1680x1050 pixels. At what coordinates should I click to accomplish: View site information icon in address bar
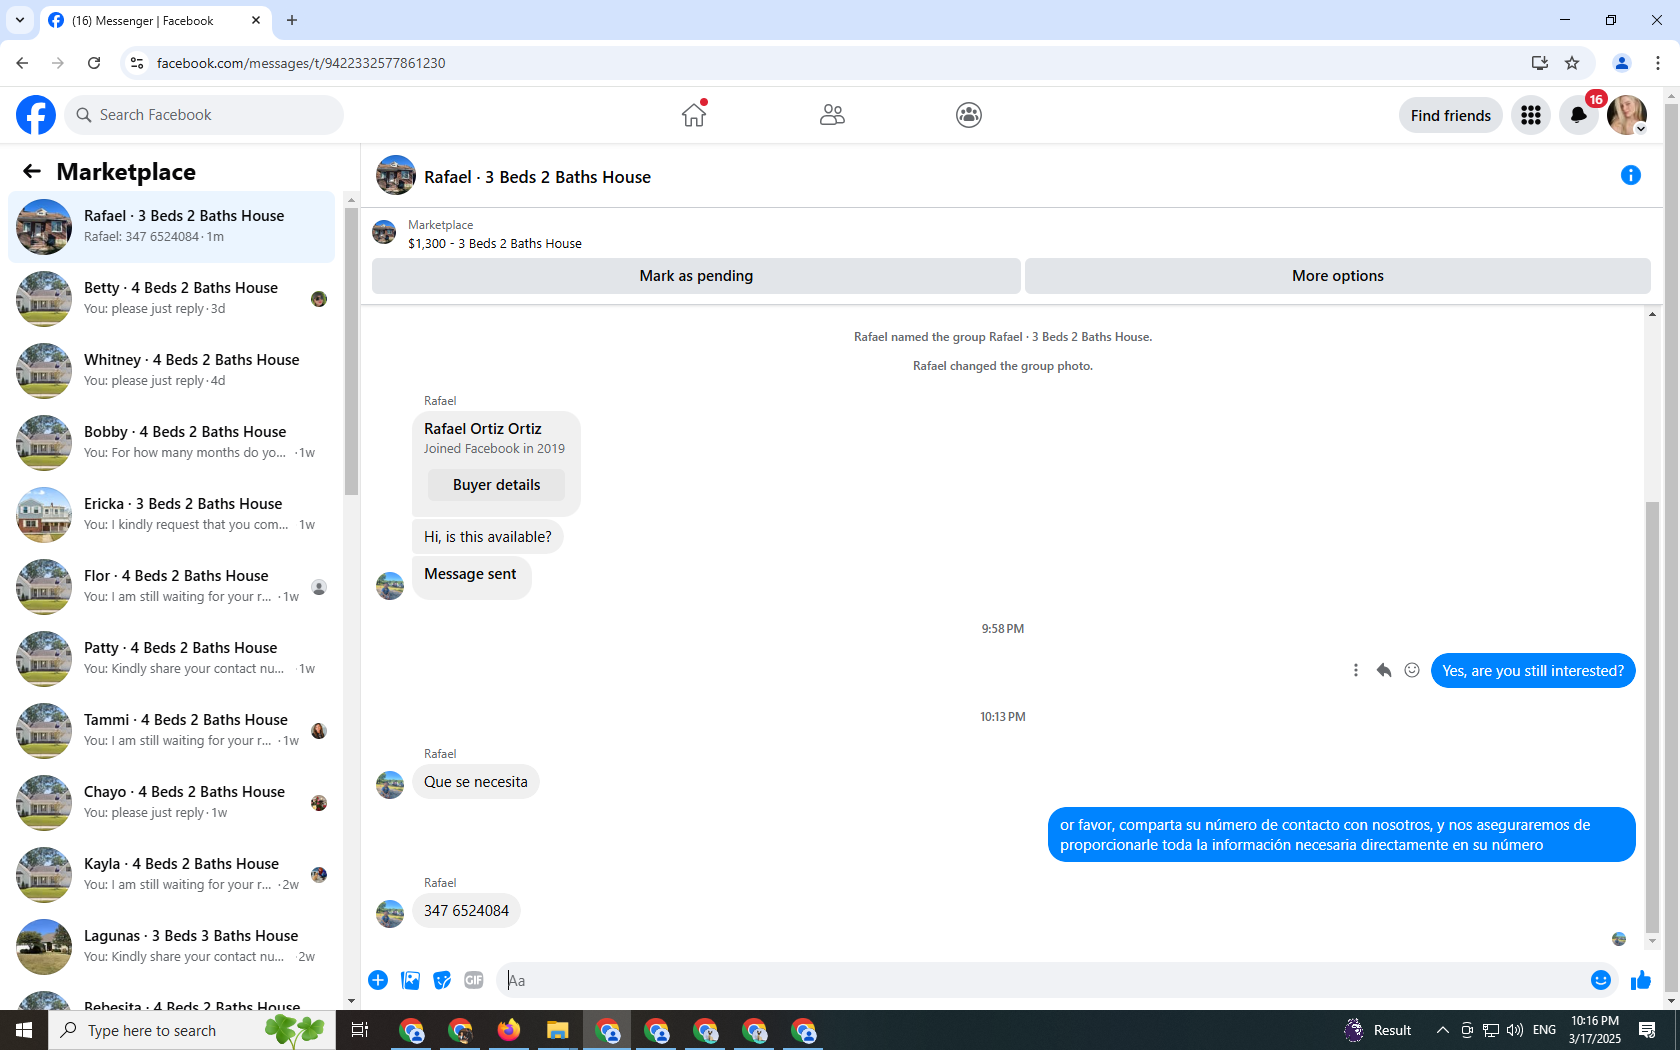click(137, 63)
